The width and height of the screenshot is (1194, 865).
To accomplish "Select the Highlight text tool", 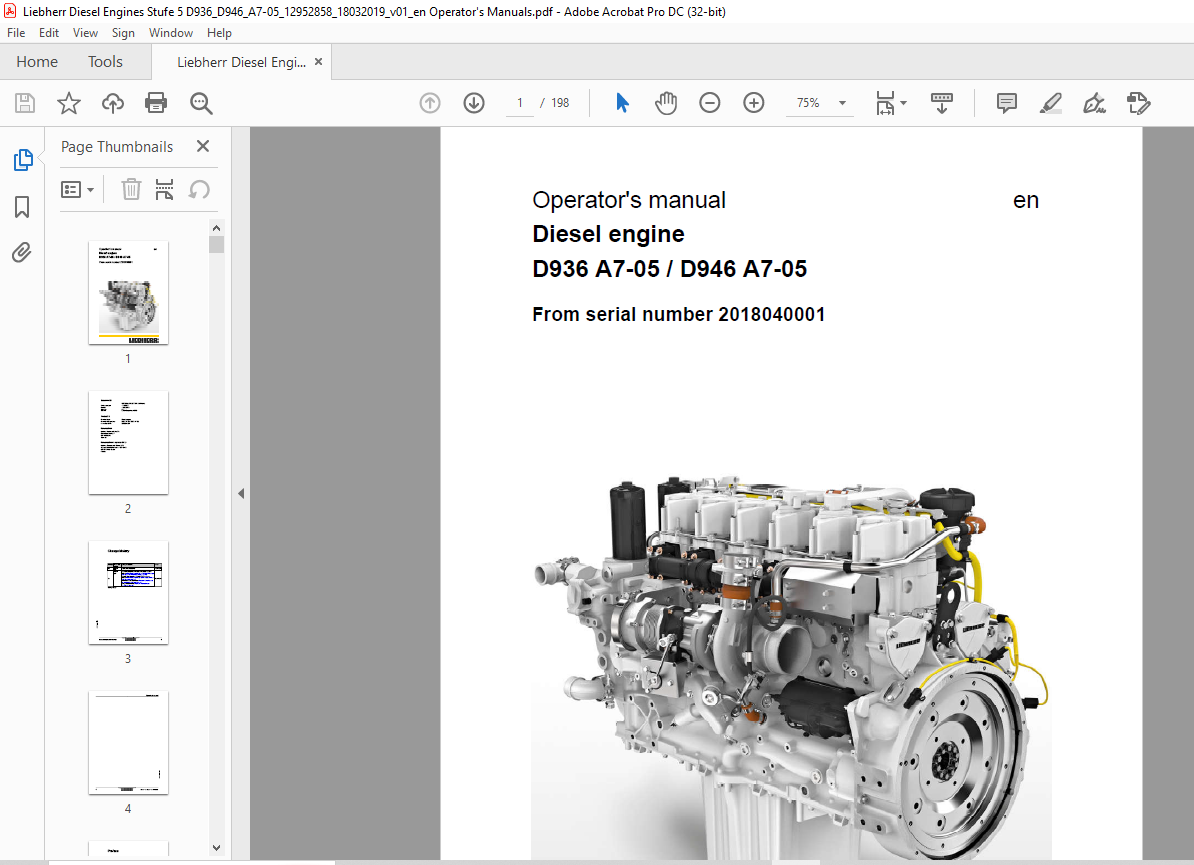I will pyautogui.click(x=1051, y=103).
